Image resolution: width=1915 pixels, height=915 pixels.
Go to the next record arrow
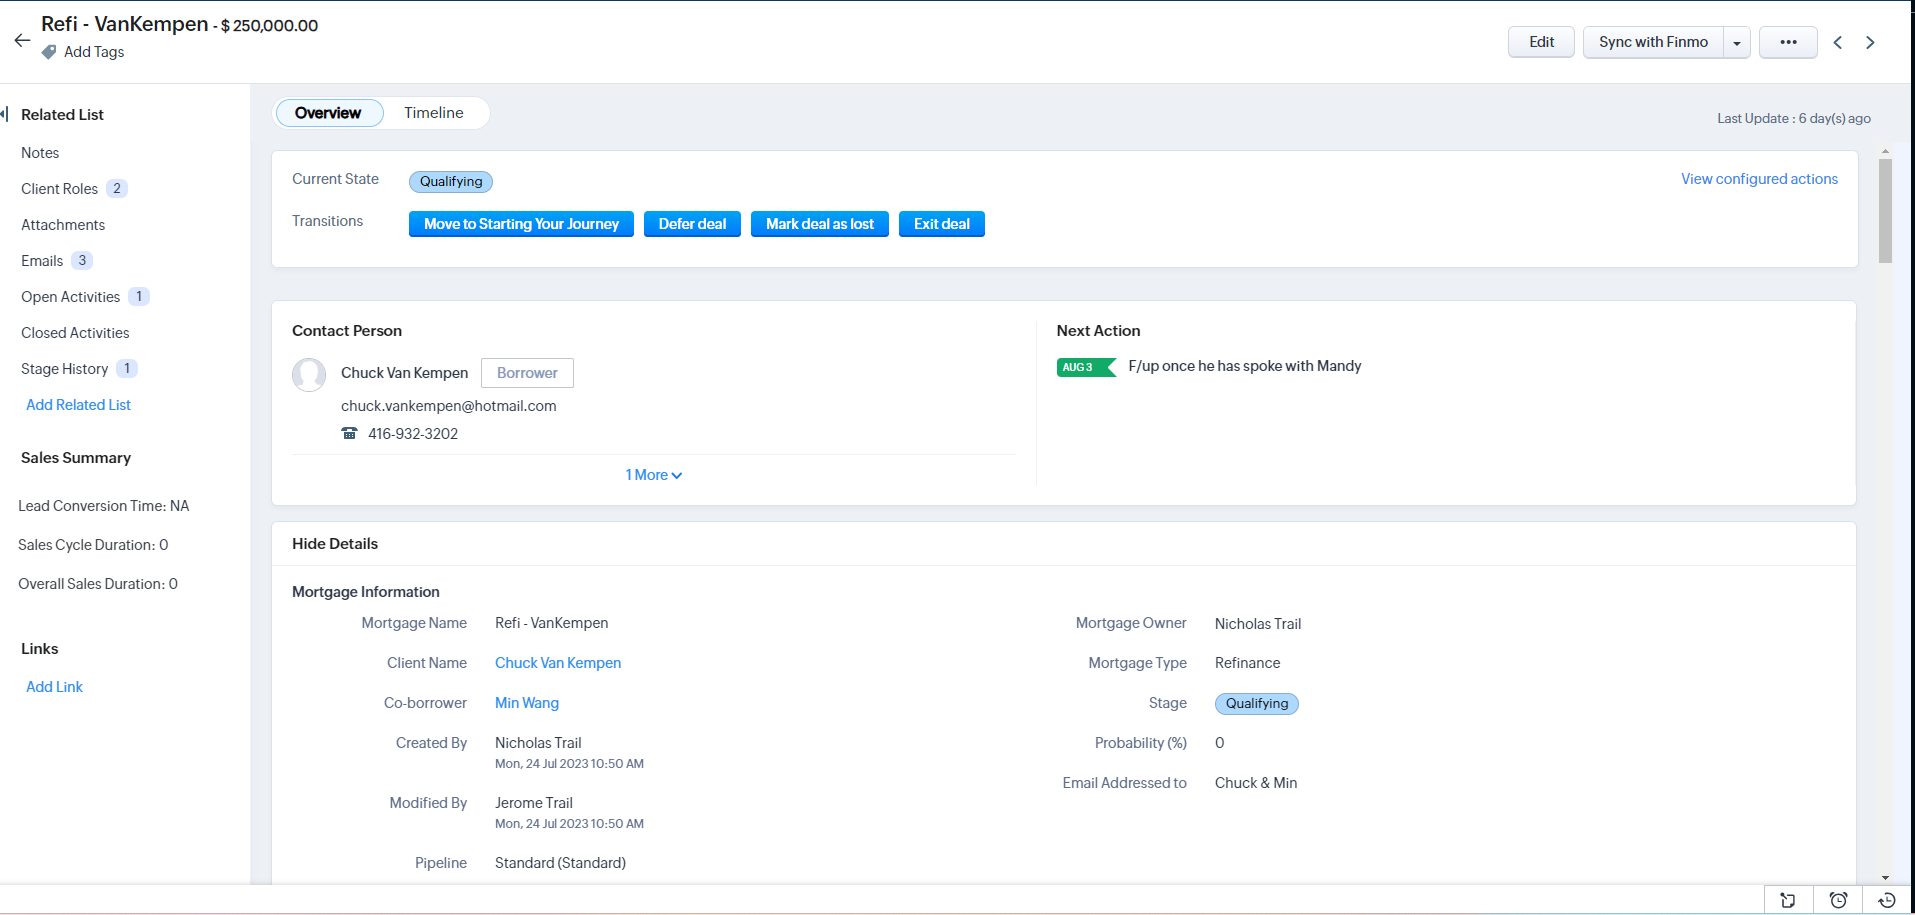pos(1870,42)
